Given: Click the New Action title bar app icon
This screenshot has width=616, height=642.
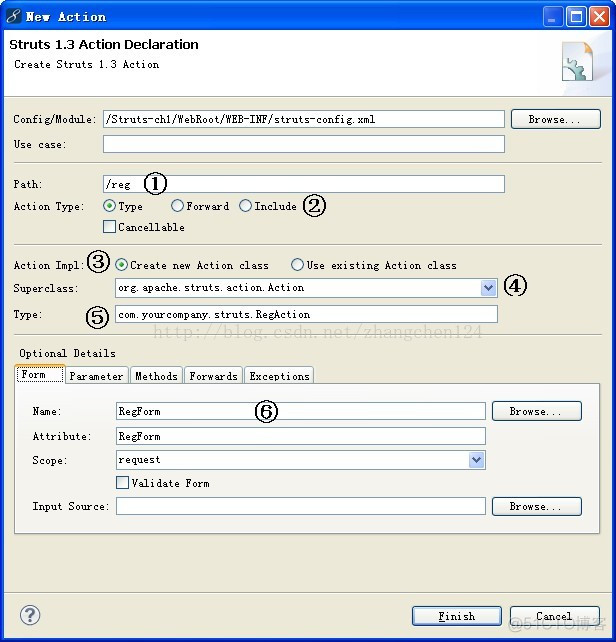Looking at the screenshot, I should [13, 16].
